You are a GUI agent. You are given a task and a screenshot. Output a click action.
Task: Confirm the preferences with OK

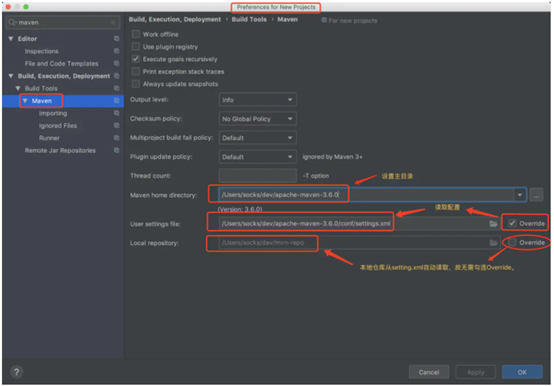click(x=522, y=372)
